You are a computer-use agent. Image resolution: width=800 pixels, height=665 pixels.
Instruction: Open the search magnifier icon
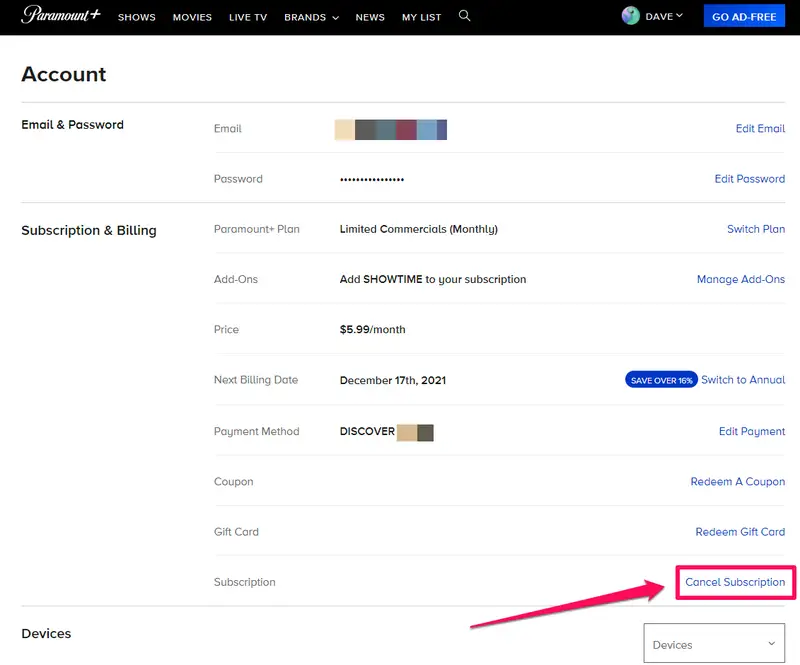464,16
